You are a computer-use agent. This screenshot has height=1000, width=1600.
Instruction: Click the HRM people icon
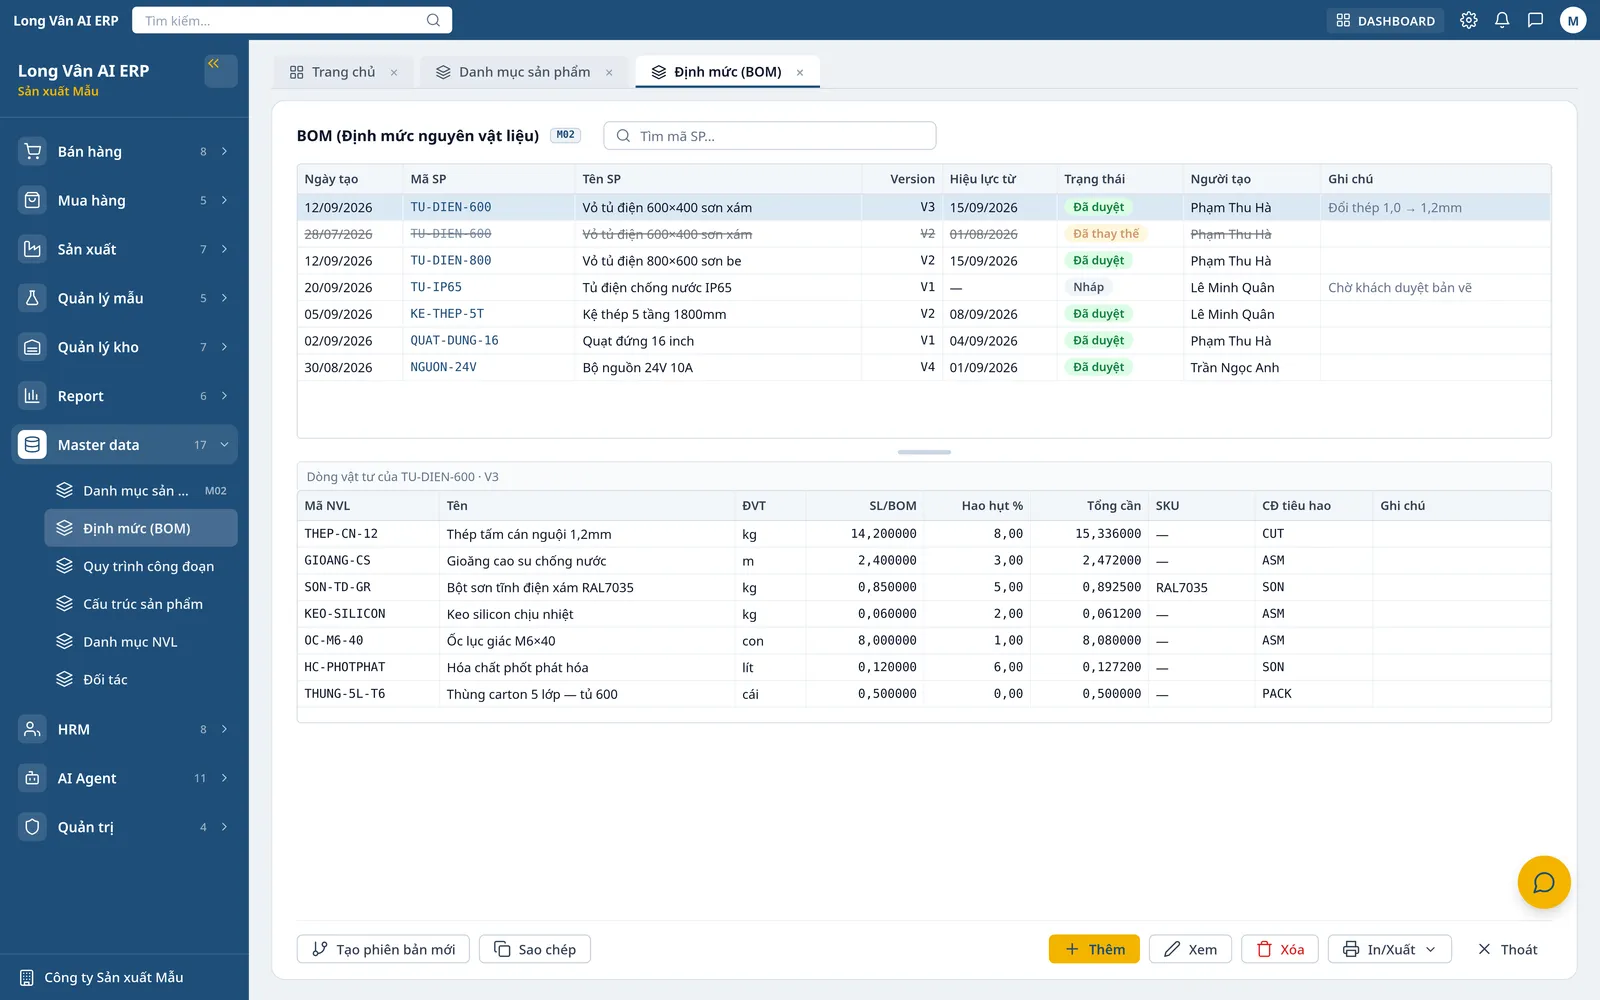(x=32, y=729)
